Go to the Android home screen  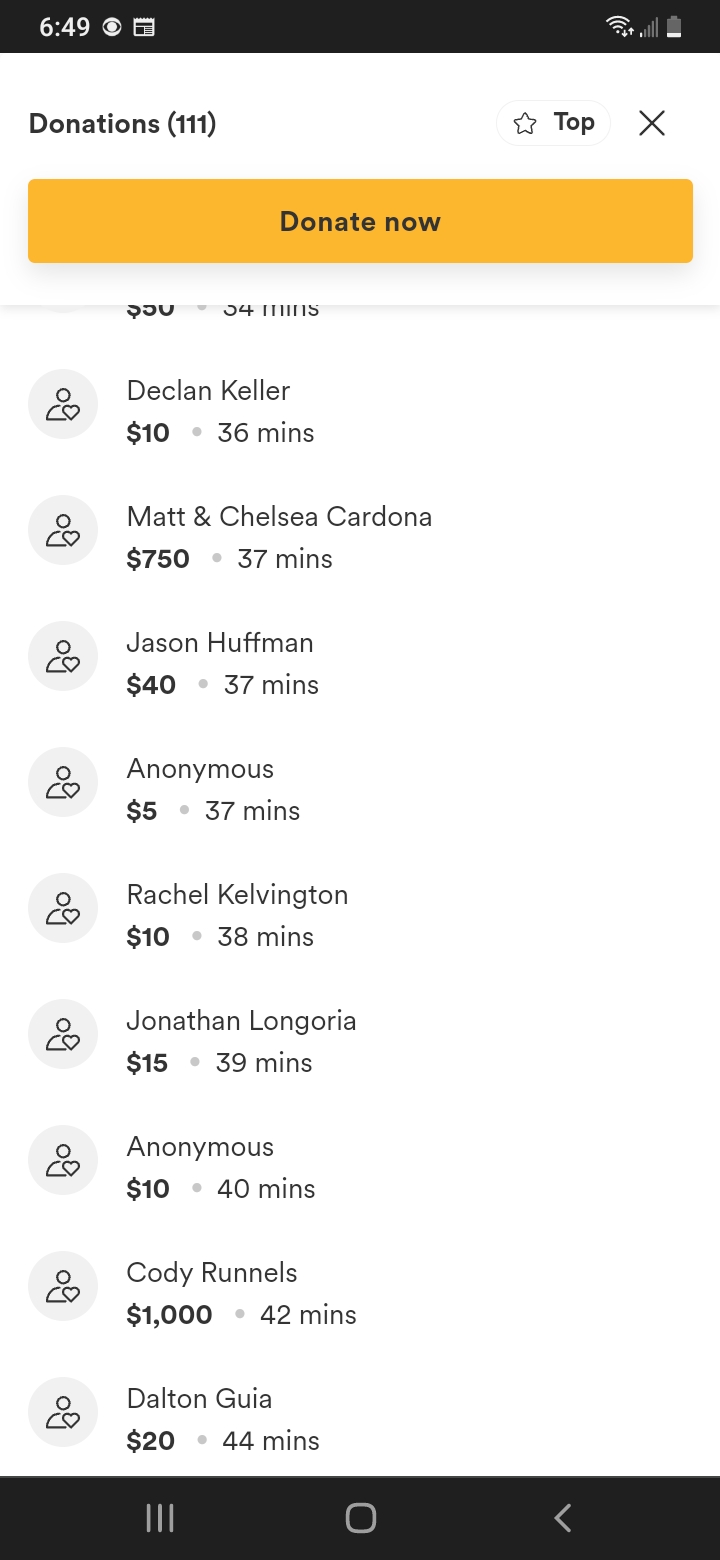[360, 1518]
